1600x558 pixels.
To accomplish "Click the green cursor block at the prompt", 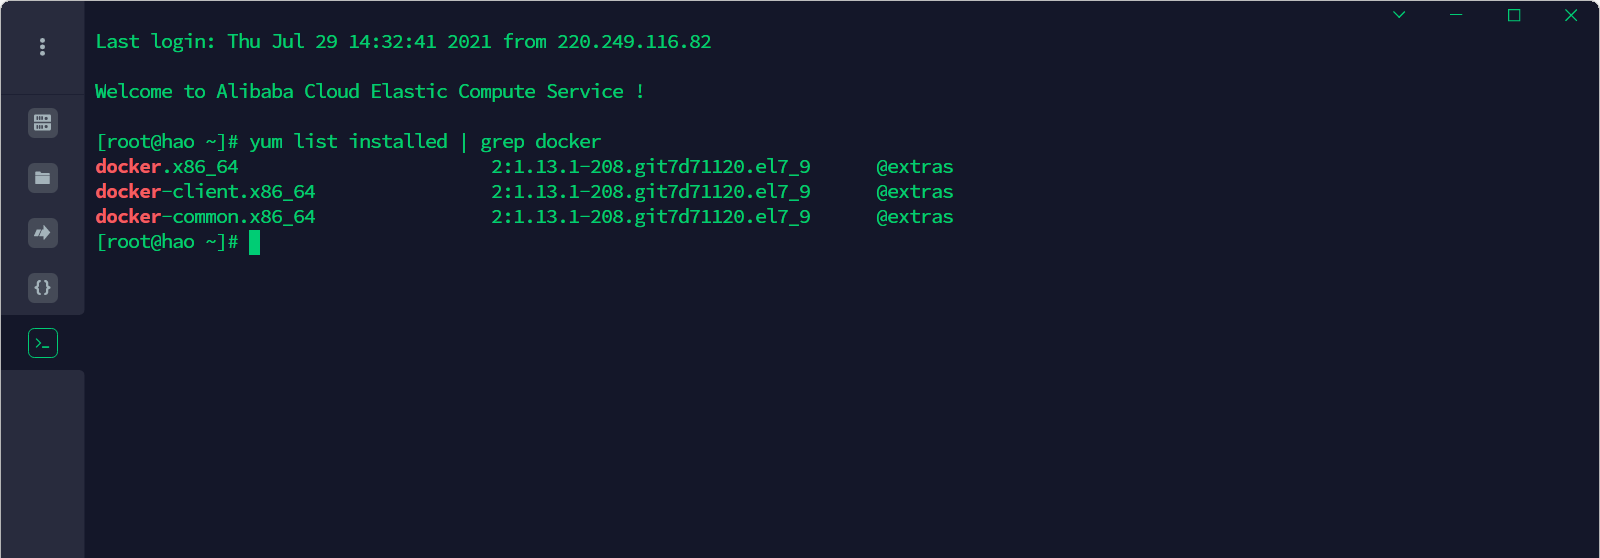I will [254, 242].
